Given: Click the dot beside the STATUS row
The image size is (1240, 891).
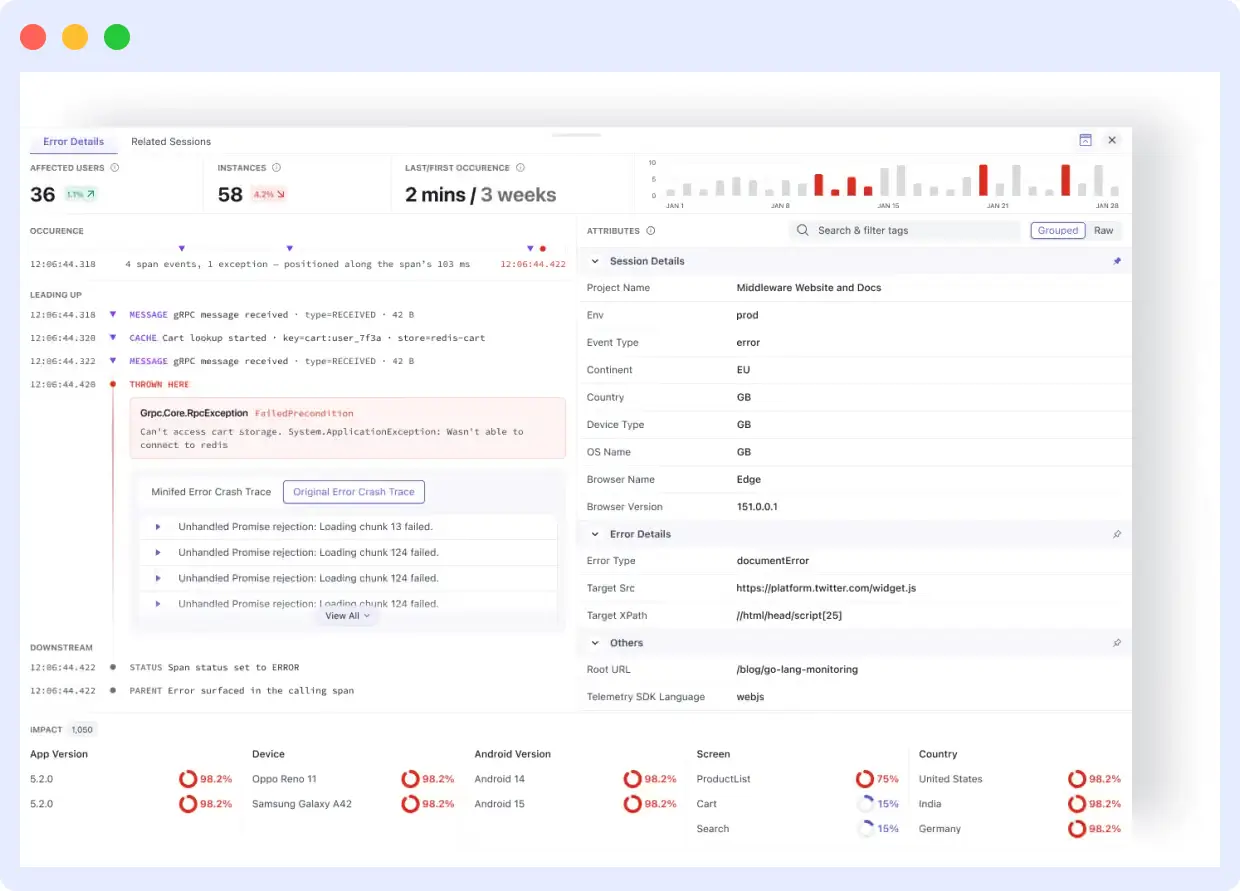Looking at the screenshot, I should pyautogui.click(x=113, y=667).
